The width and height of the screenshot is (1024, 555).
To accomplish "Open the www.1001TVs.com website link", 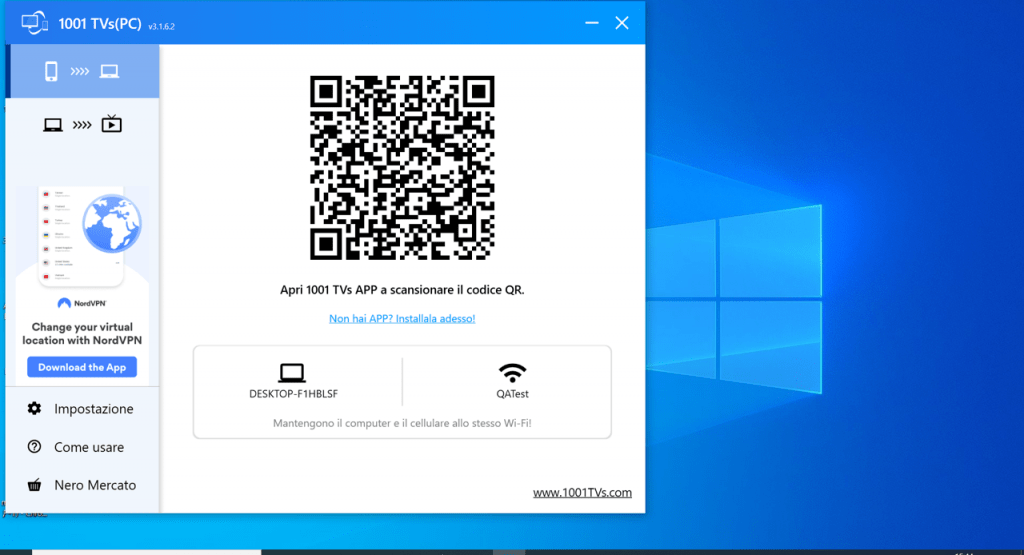I will (x=582, y=492).
